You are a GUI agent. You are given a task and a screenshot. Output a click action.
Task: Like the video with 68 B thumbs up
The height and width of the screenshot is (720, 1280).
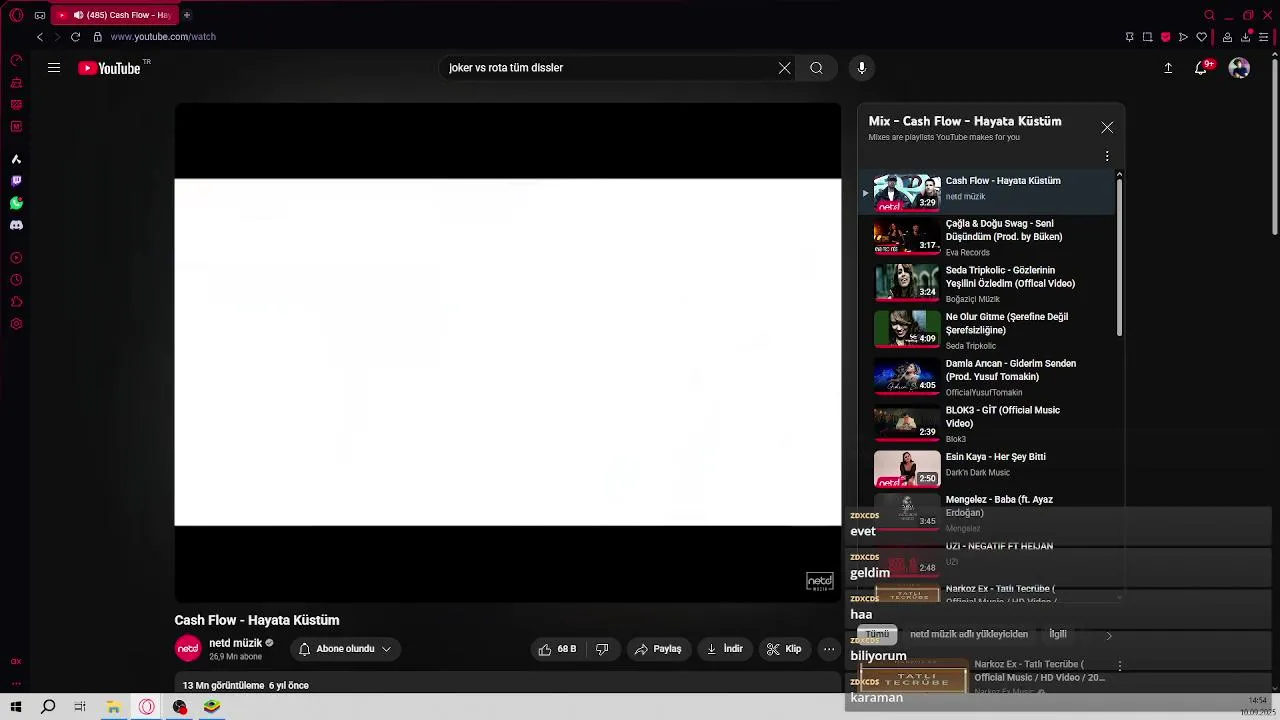557,649
